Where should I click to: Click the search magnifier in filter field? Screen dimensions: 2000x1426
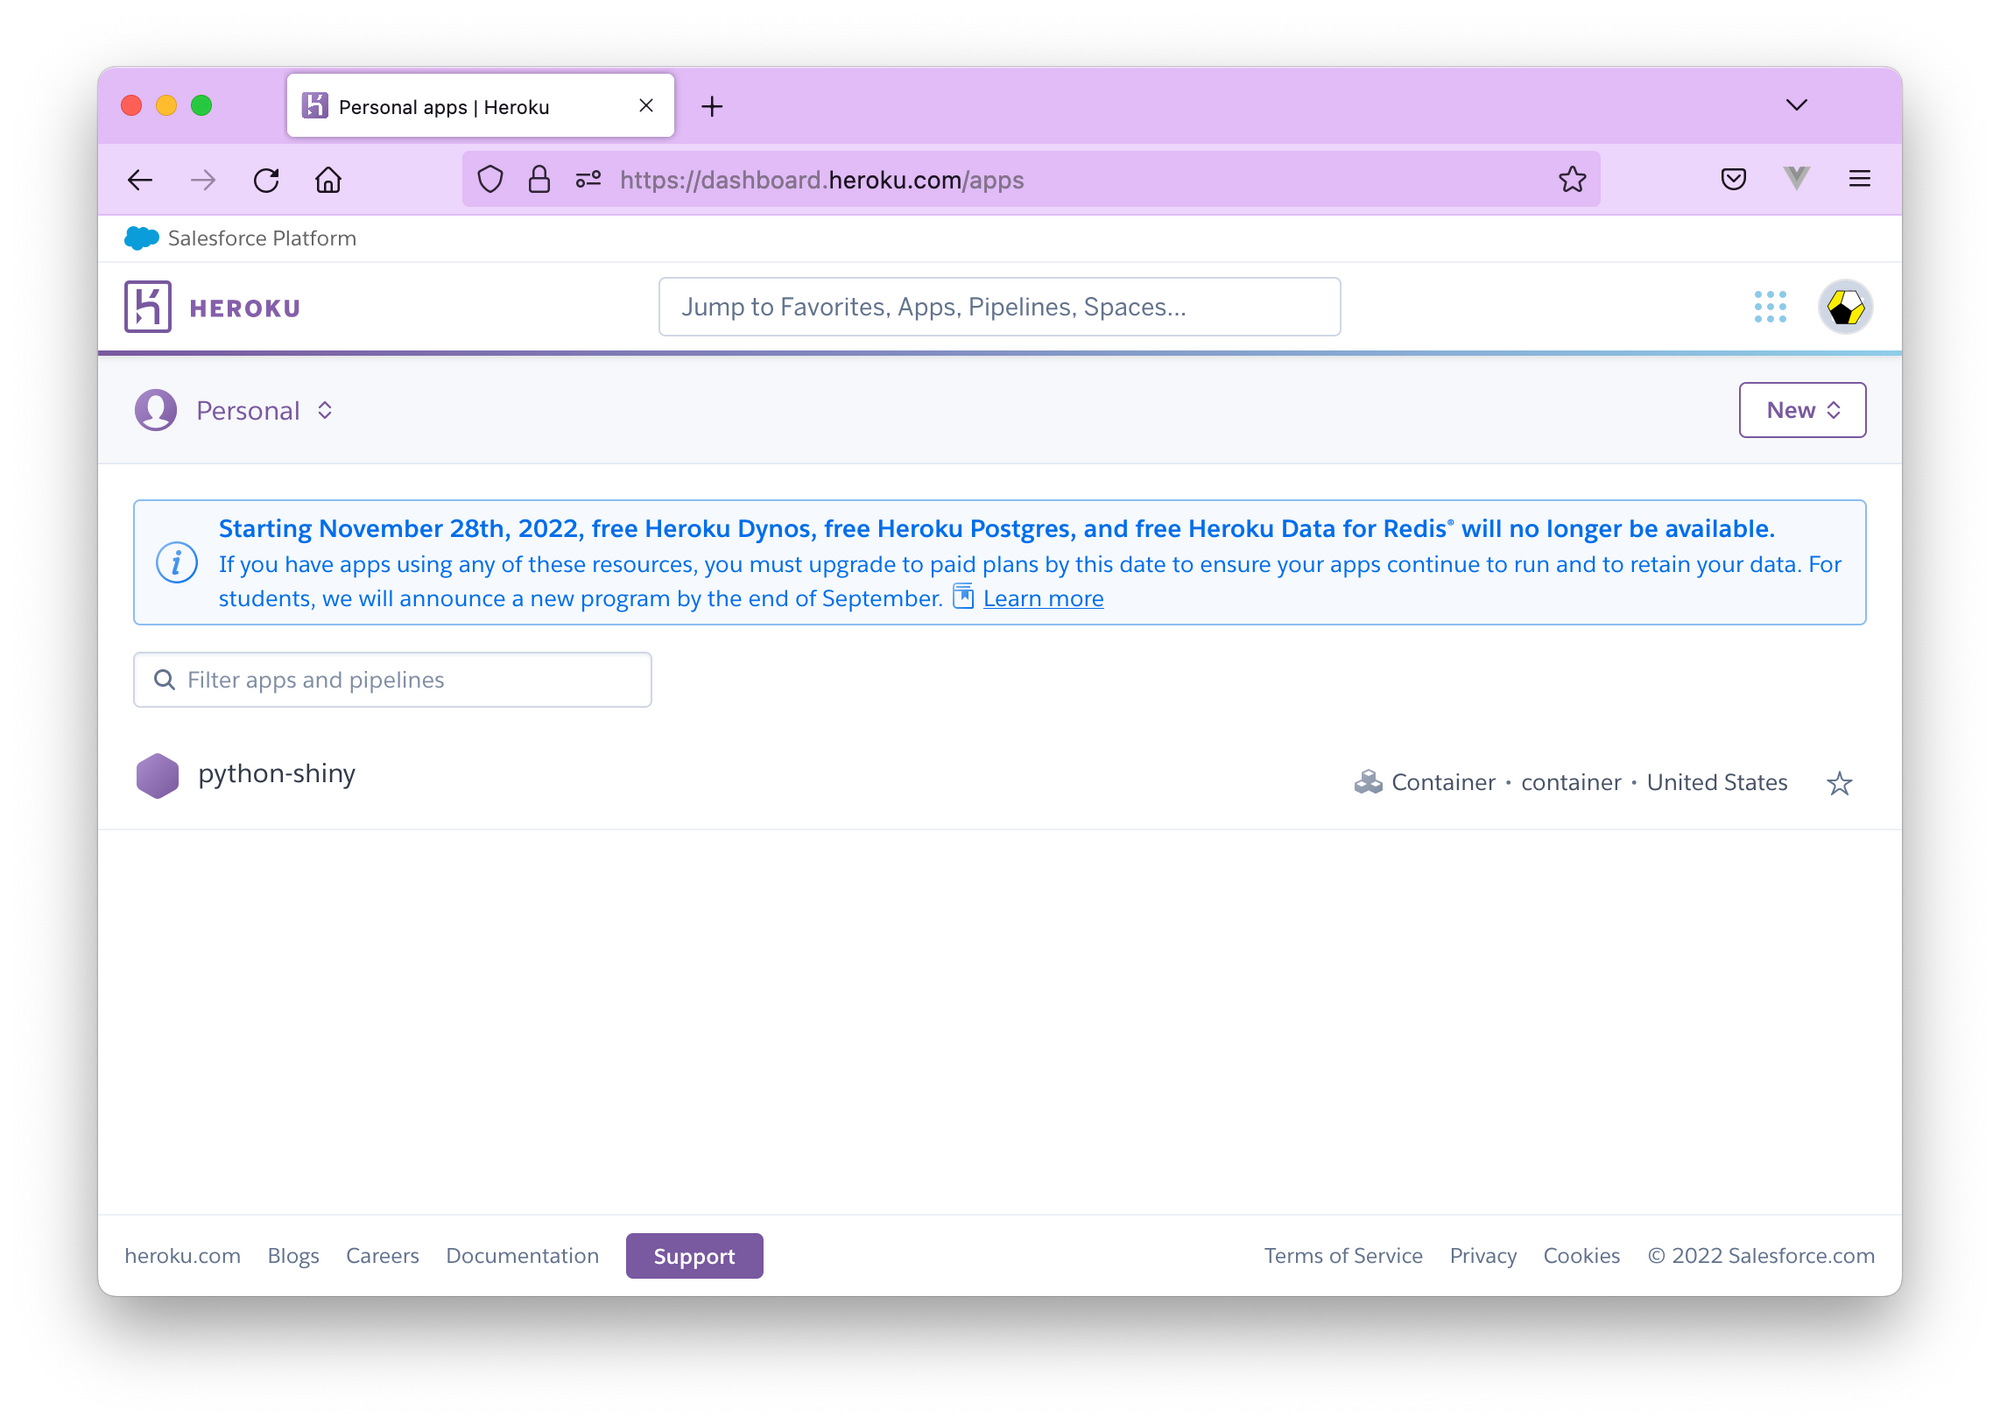click(164, 680)
